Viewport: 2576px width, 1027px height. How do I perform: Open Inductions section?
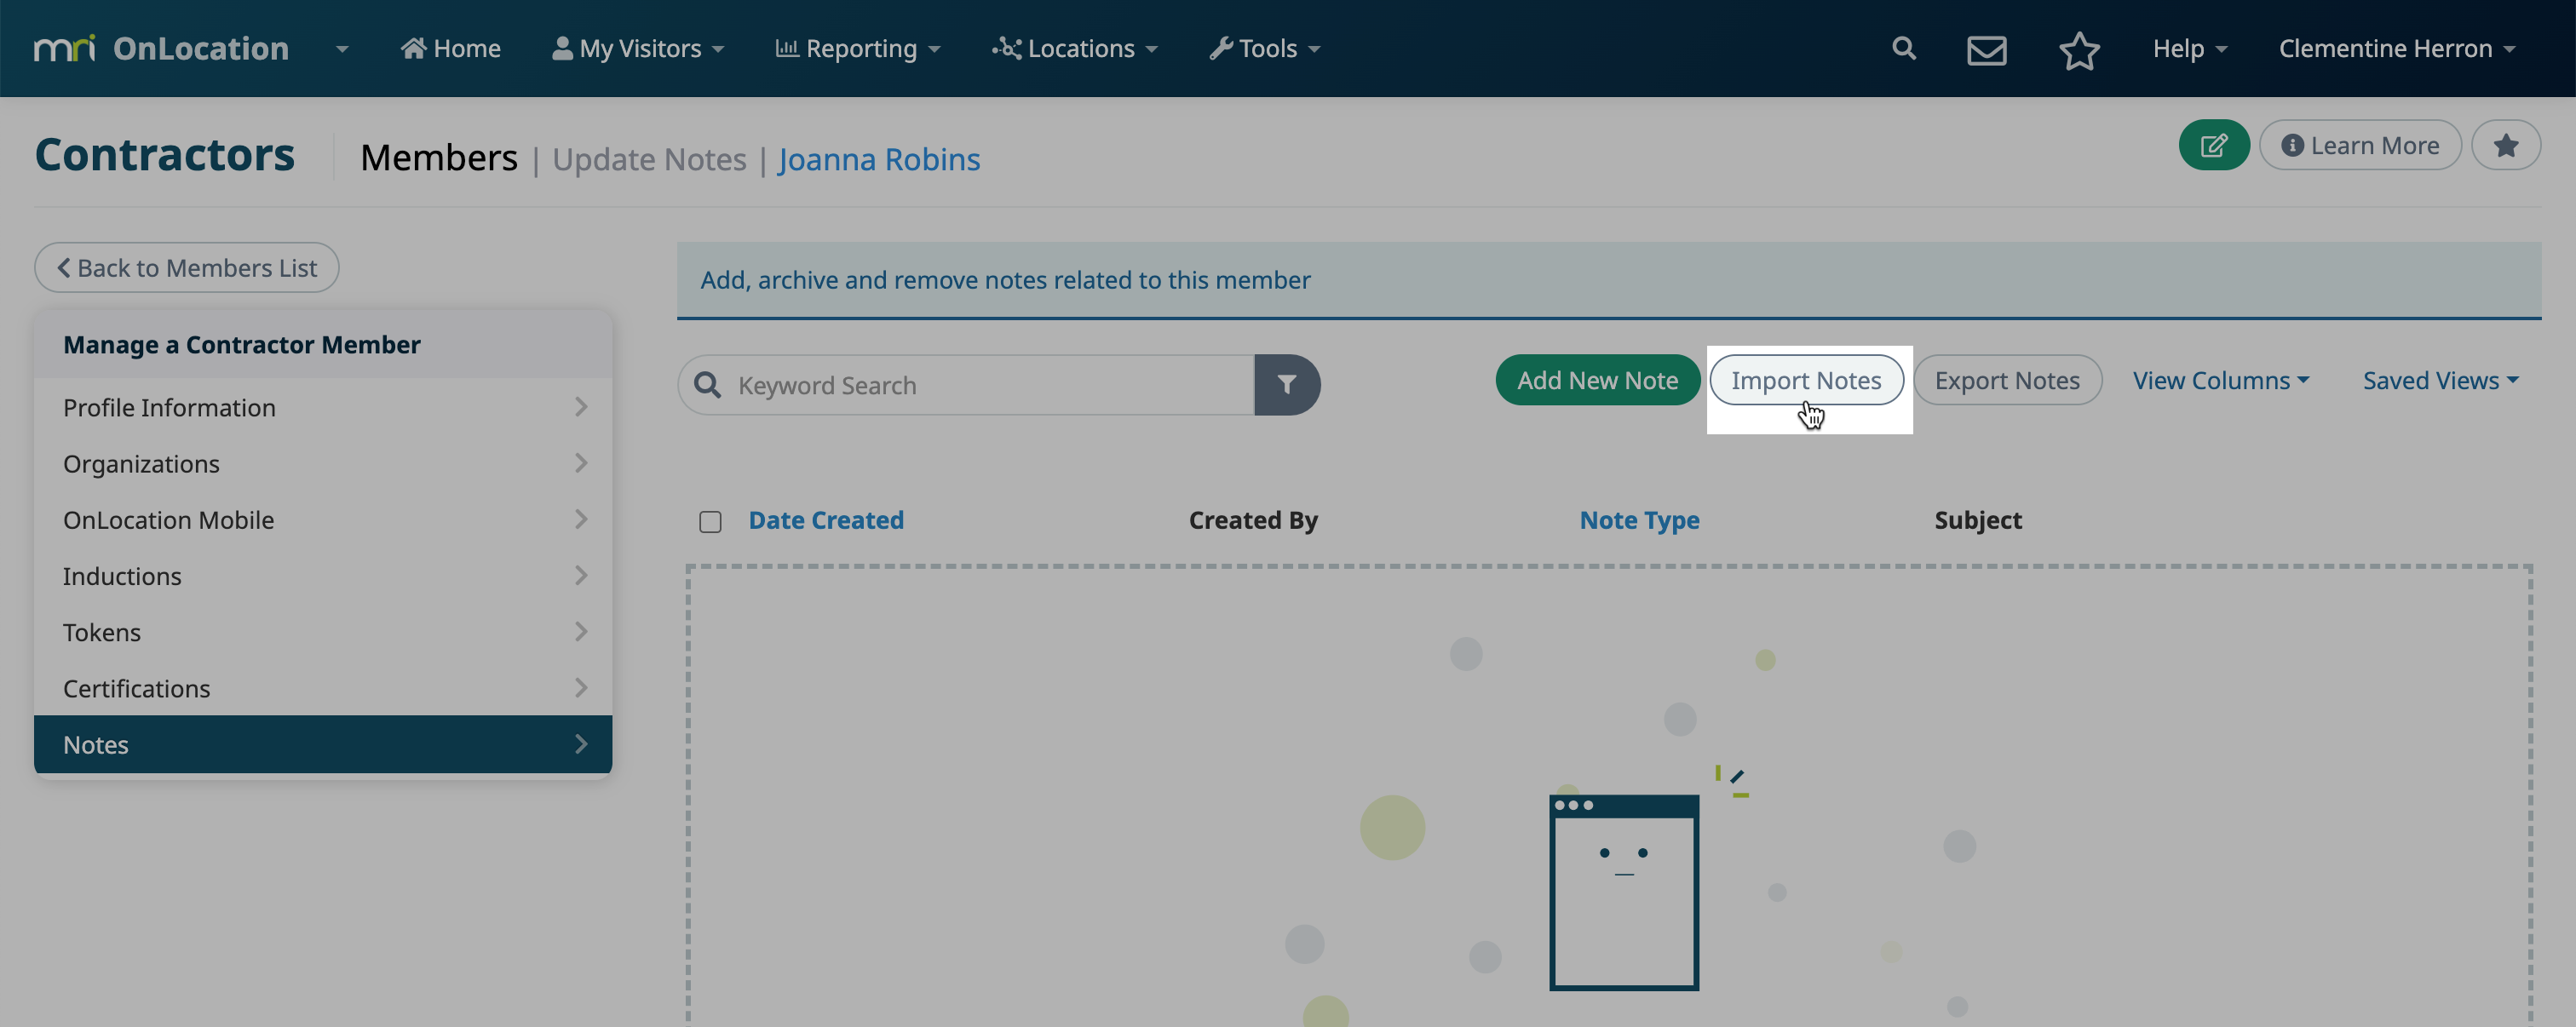coord(323,575)
